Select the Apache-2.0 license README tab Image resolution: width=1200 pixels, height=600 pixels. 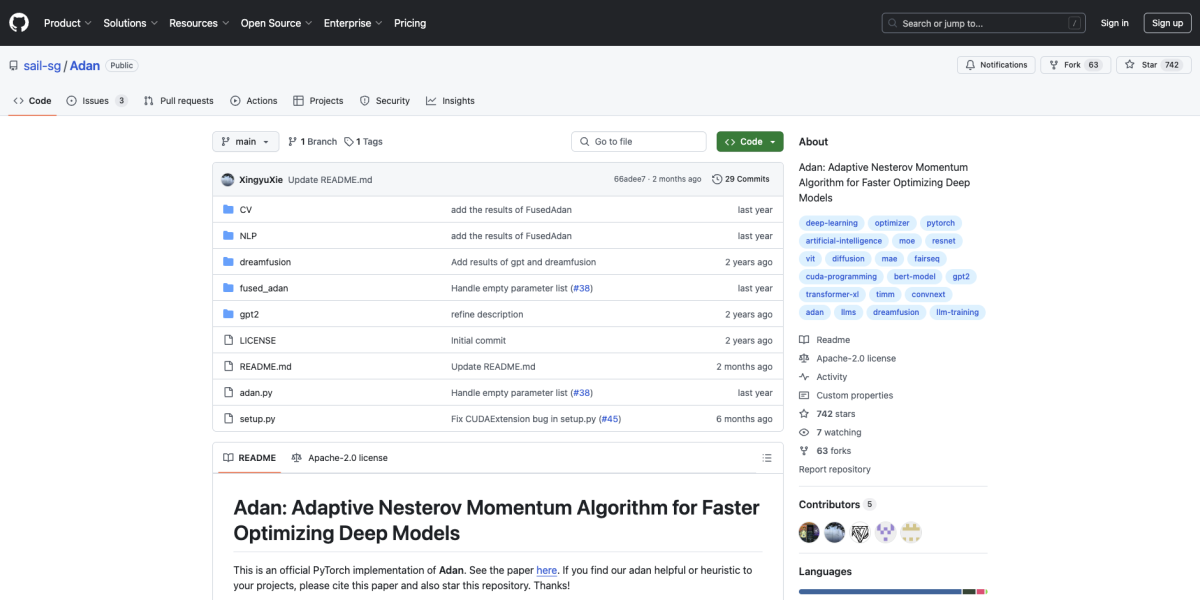[339, 458]
